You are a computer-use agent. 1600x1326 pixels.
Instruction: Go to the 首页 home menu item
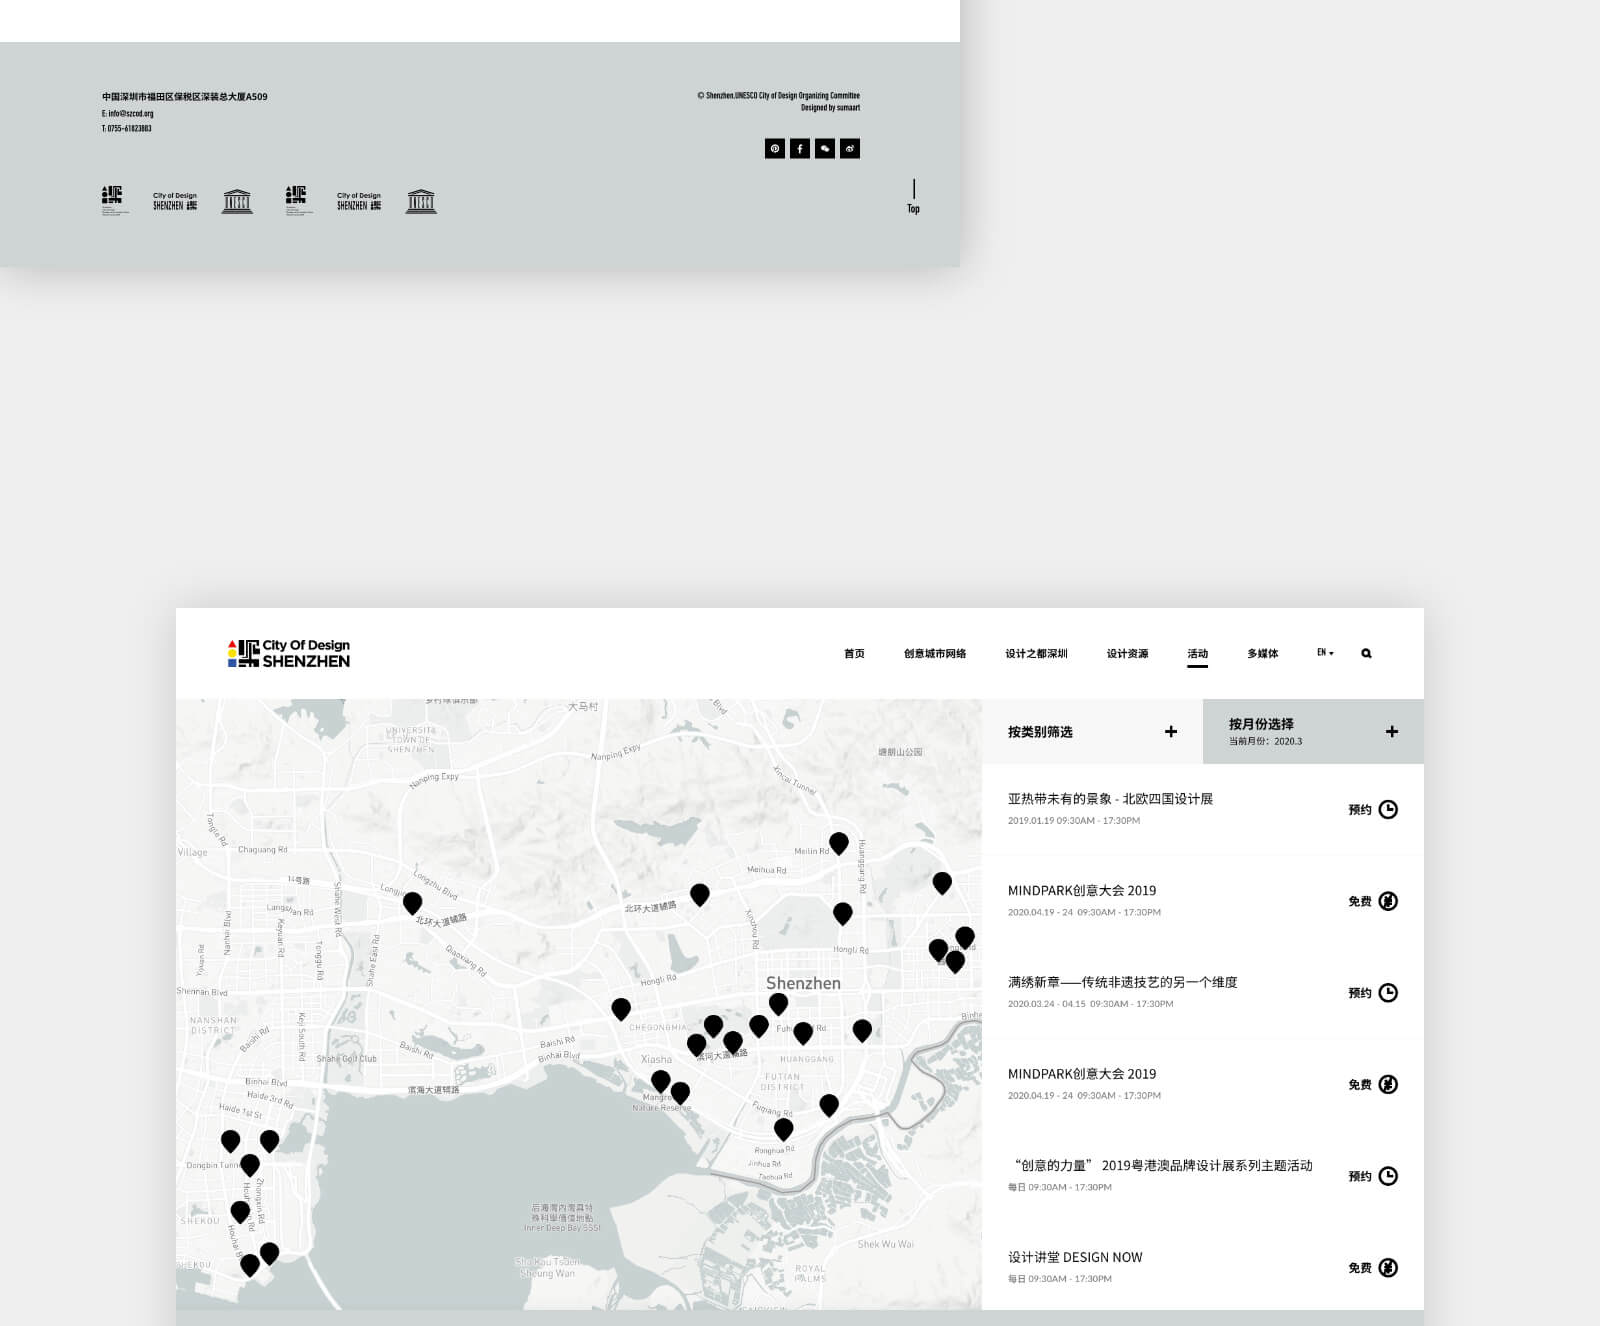854,654
